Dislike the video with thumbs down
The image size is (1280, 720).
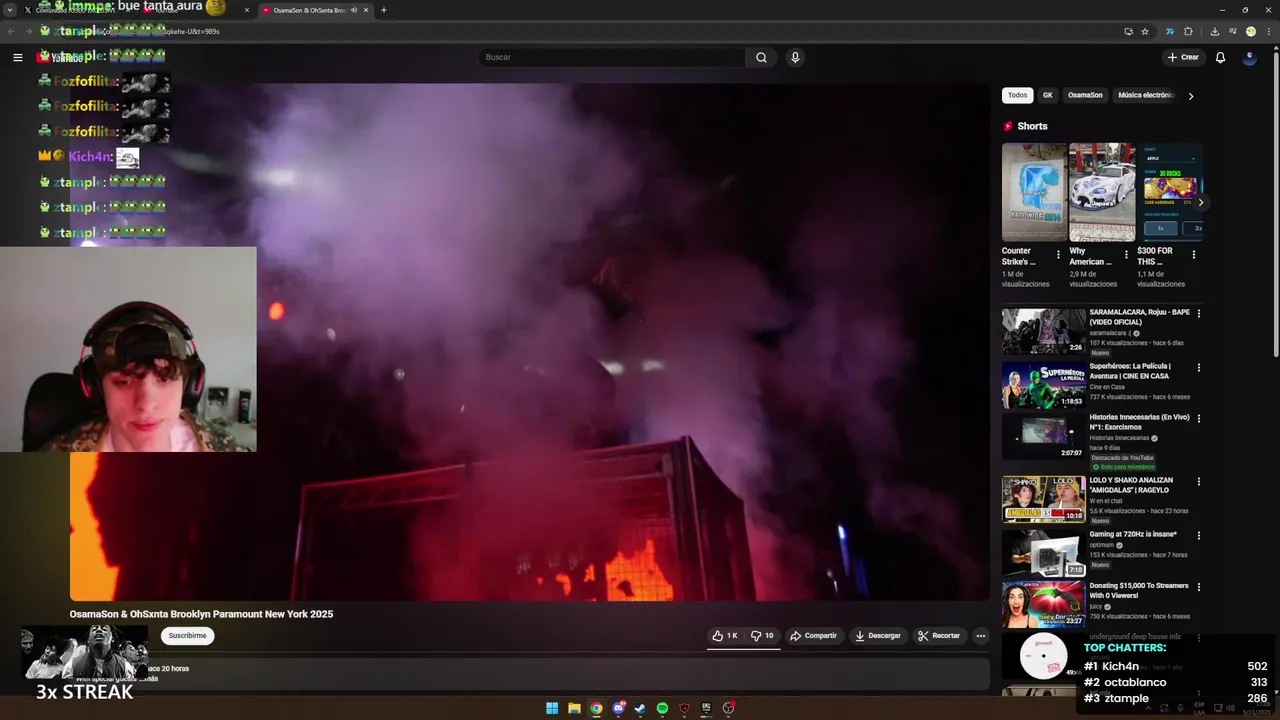763,636
